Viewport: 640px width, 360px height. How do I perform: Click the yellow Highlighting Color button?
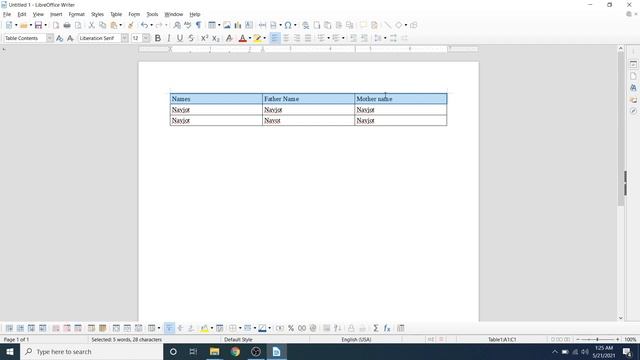[258, 38]
